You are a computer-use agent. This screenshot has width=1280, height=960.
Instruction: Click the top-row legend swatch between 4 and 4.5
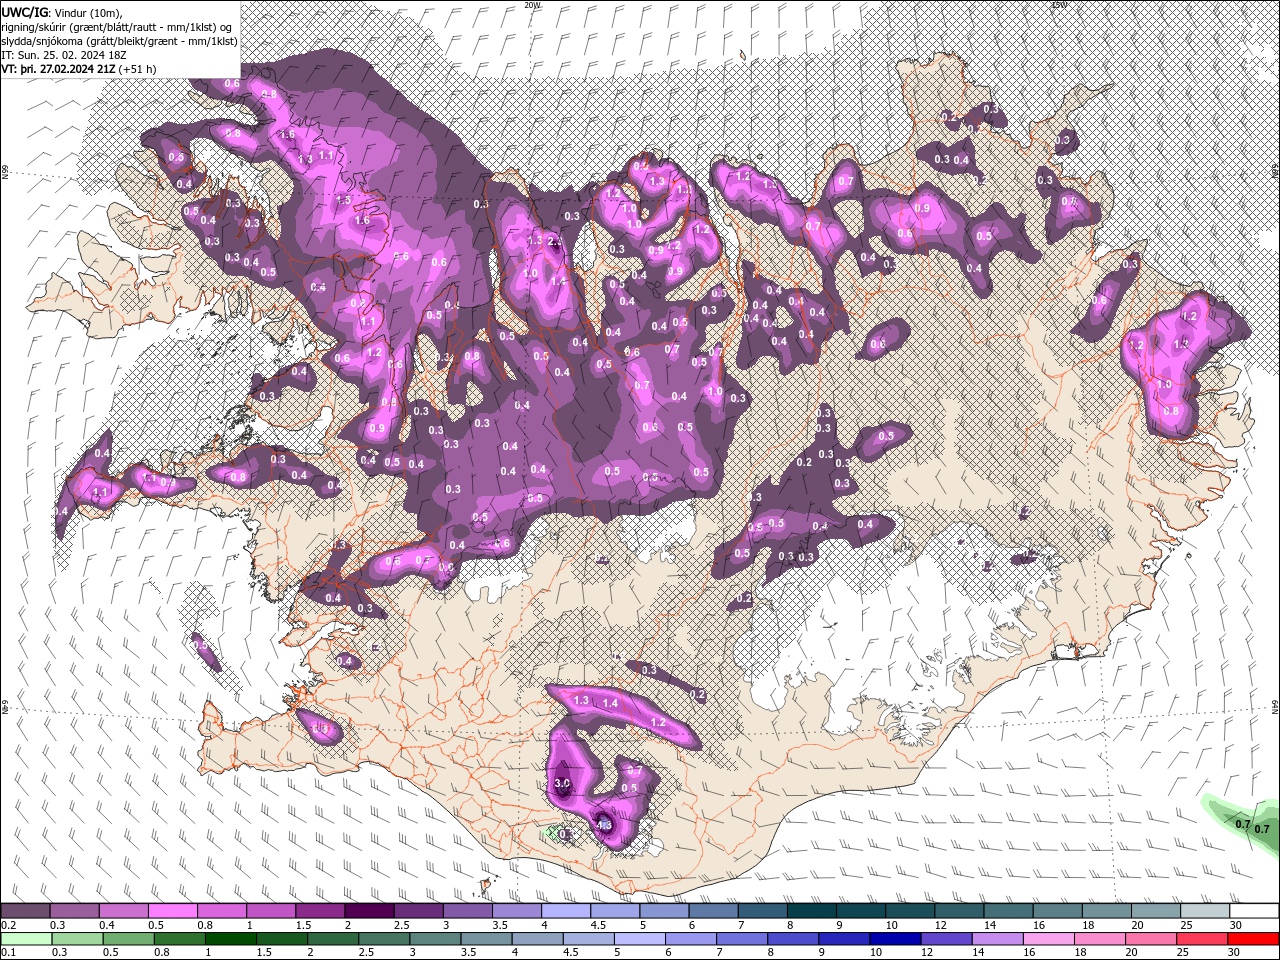pos(566,911)
